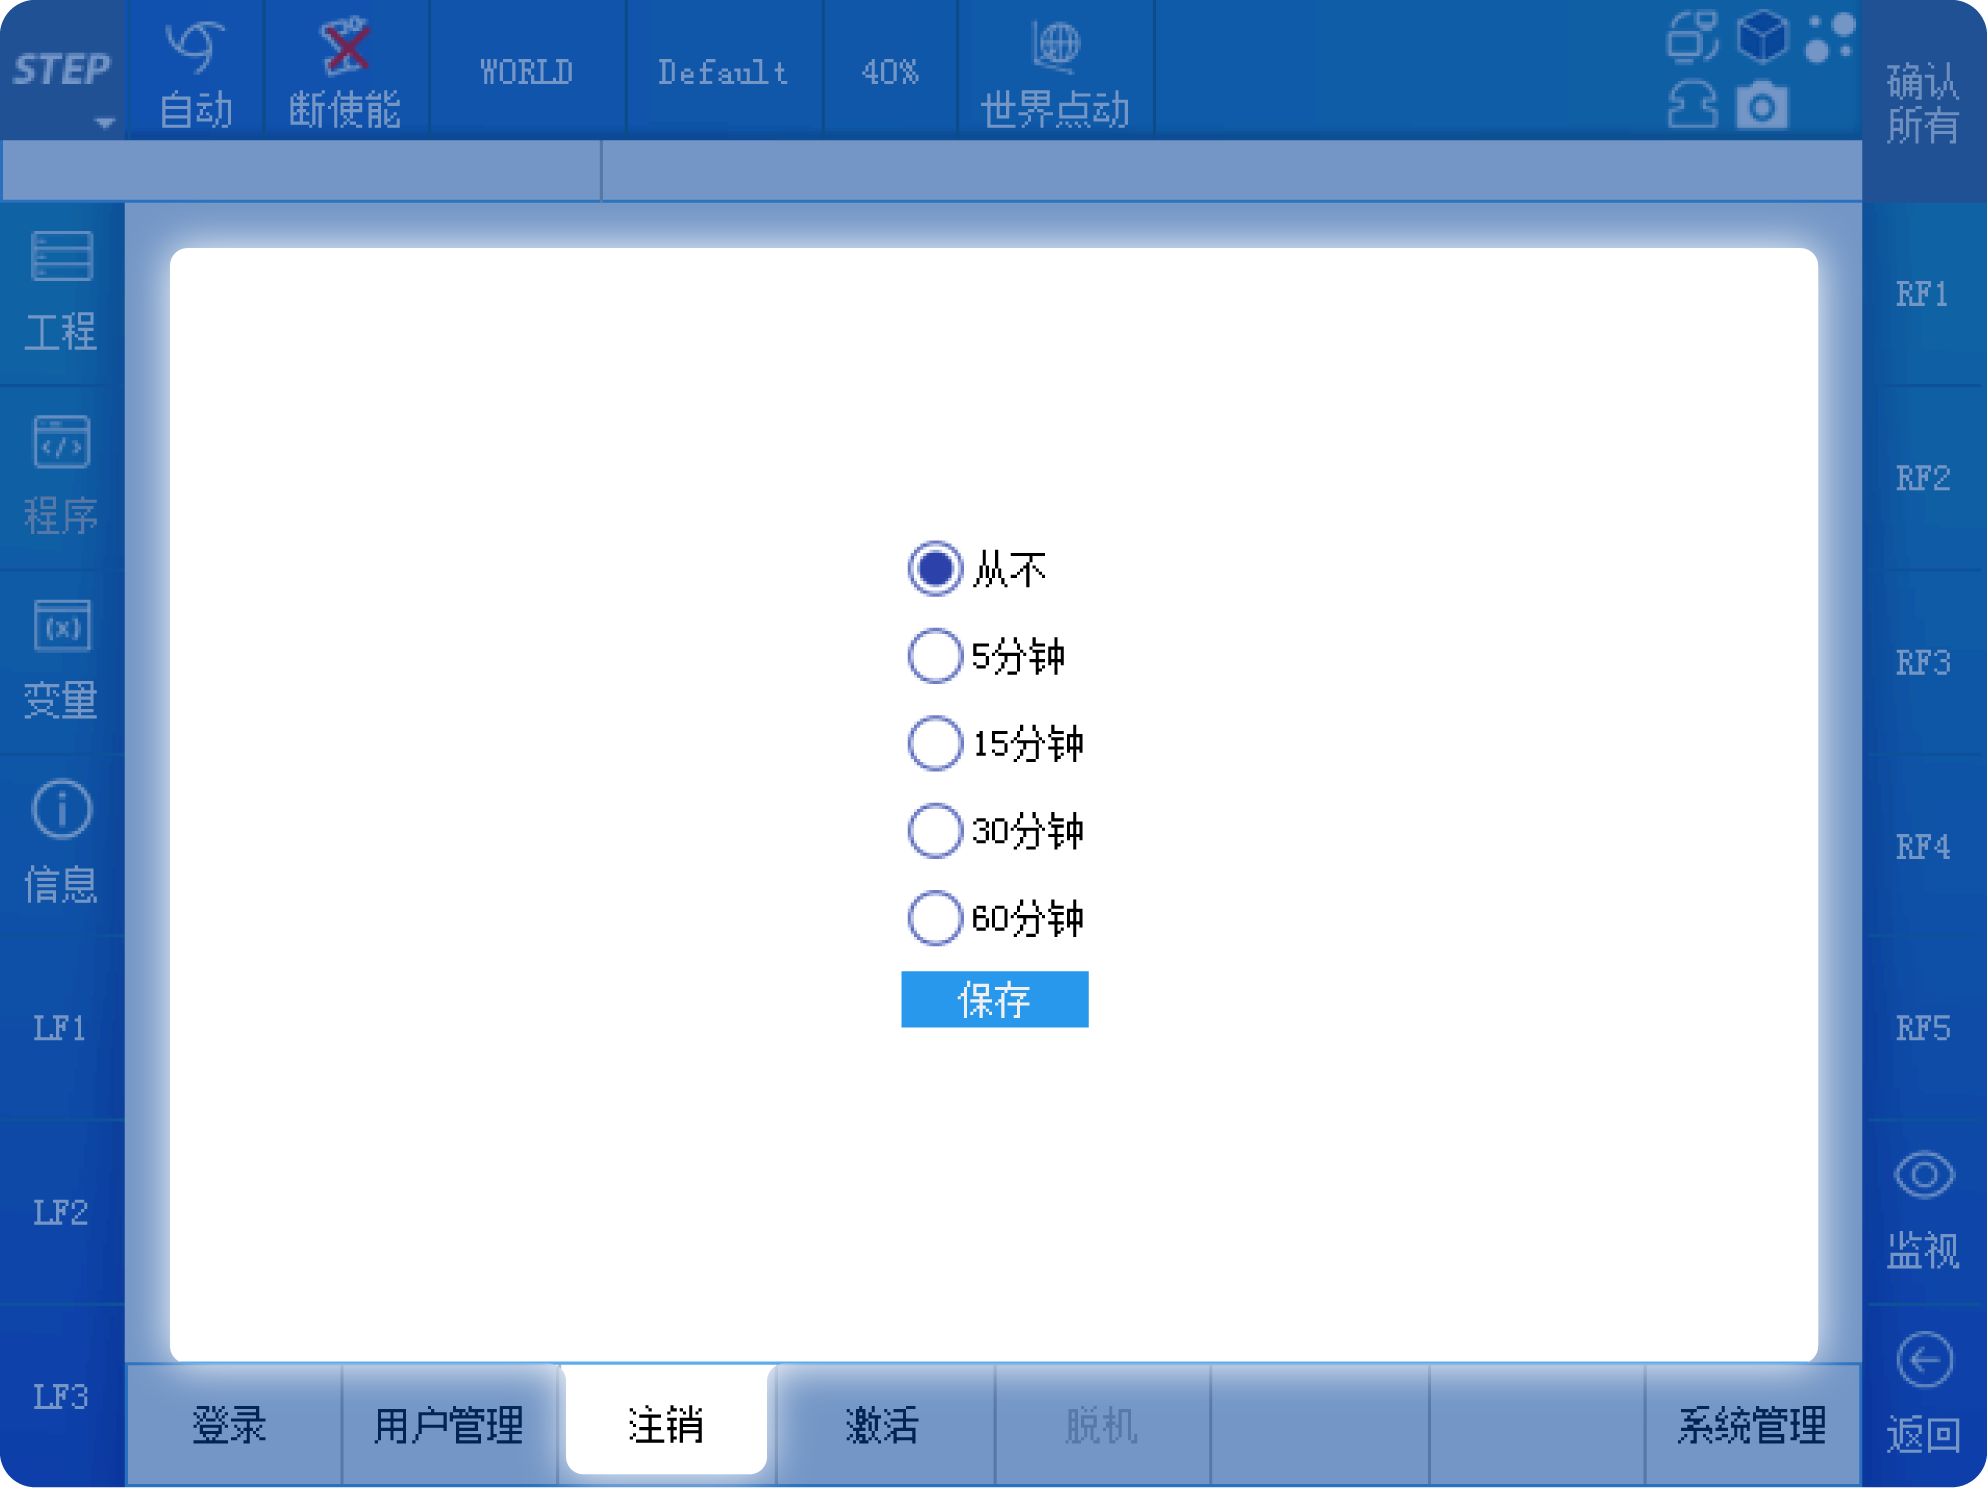This screenshot has width=1987, height=1488.
Task: Select the 注销 logout tab
Action: click(666, 1422)
